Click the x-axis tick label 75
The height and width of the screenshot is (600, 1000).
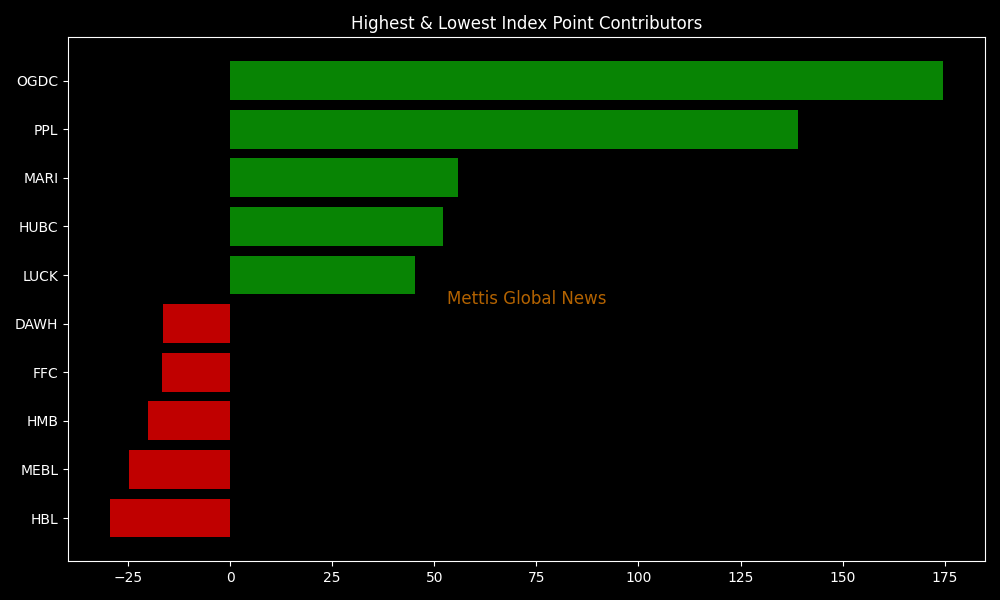click(x=536, y=578)
